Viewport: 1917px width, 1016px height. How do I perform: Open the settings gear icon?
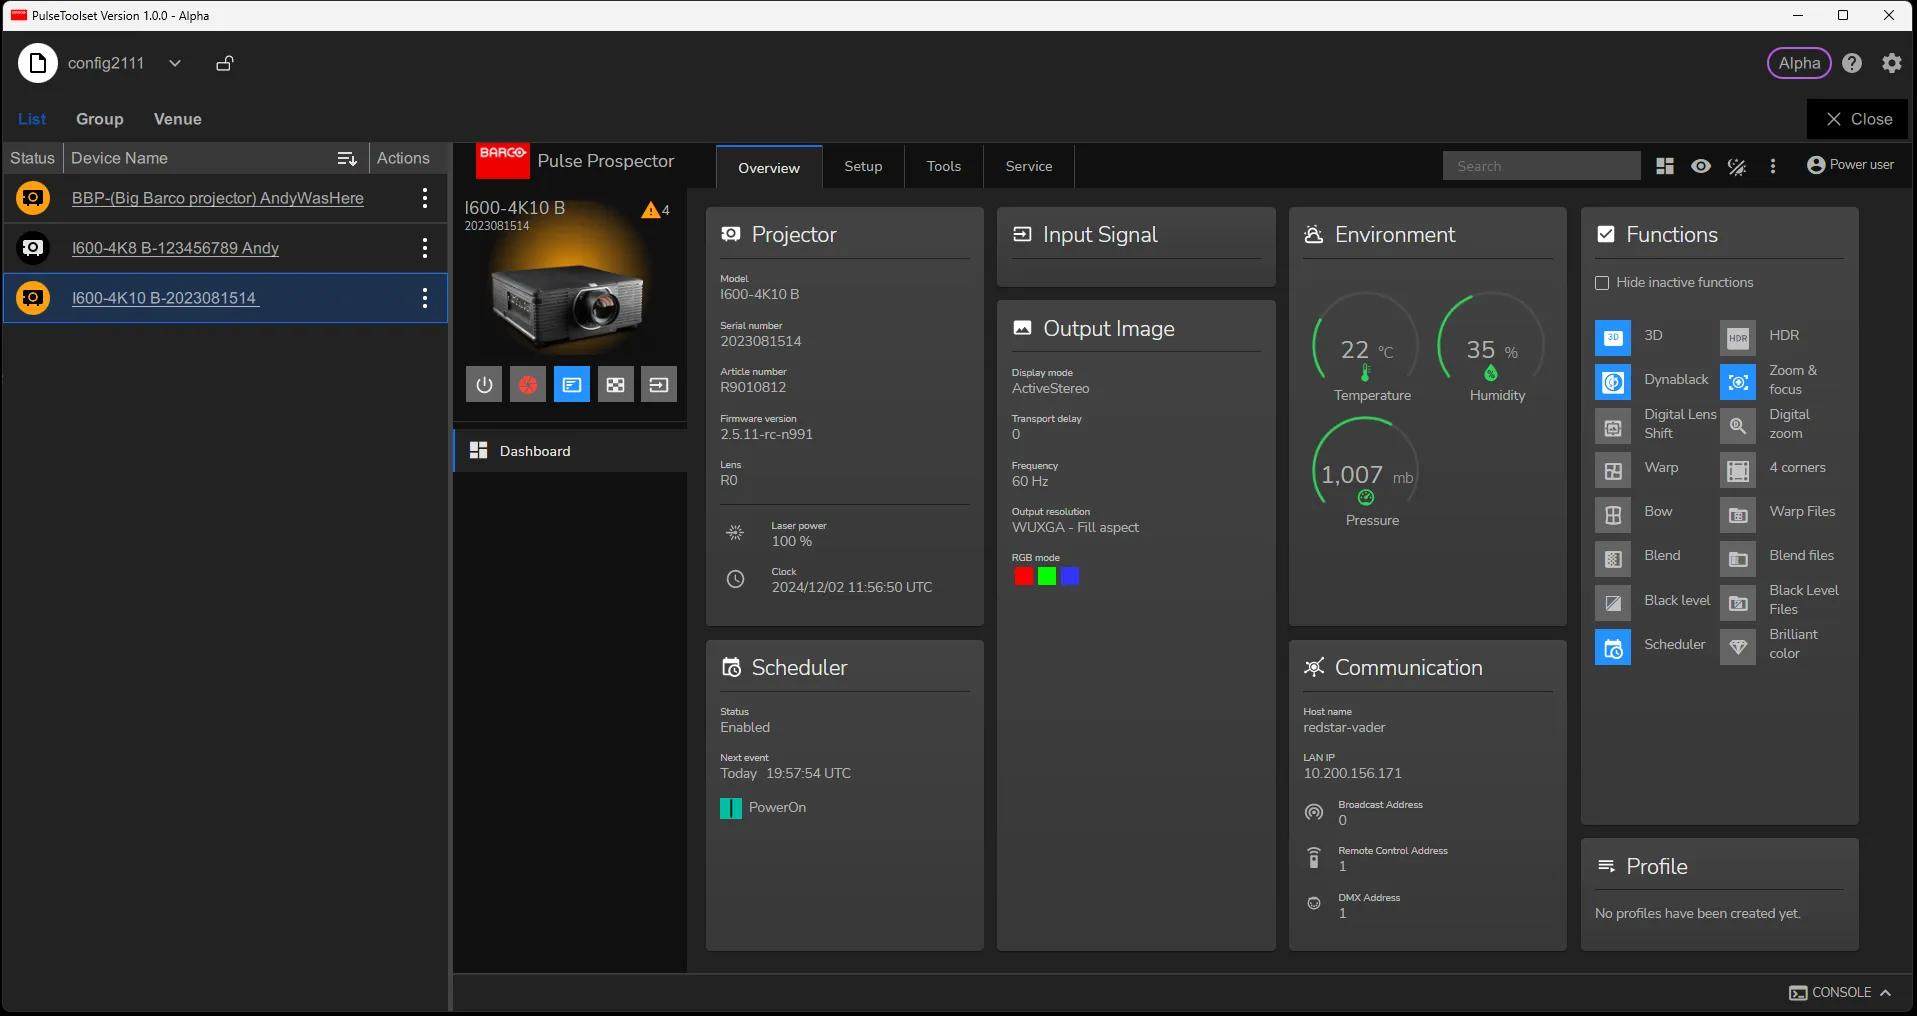(x=1891, y=63)
